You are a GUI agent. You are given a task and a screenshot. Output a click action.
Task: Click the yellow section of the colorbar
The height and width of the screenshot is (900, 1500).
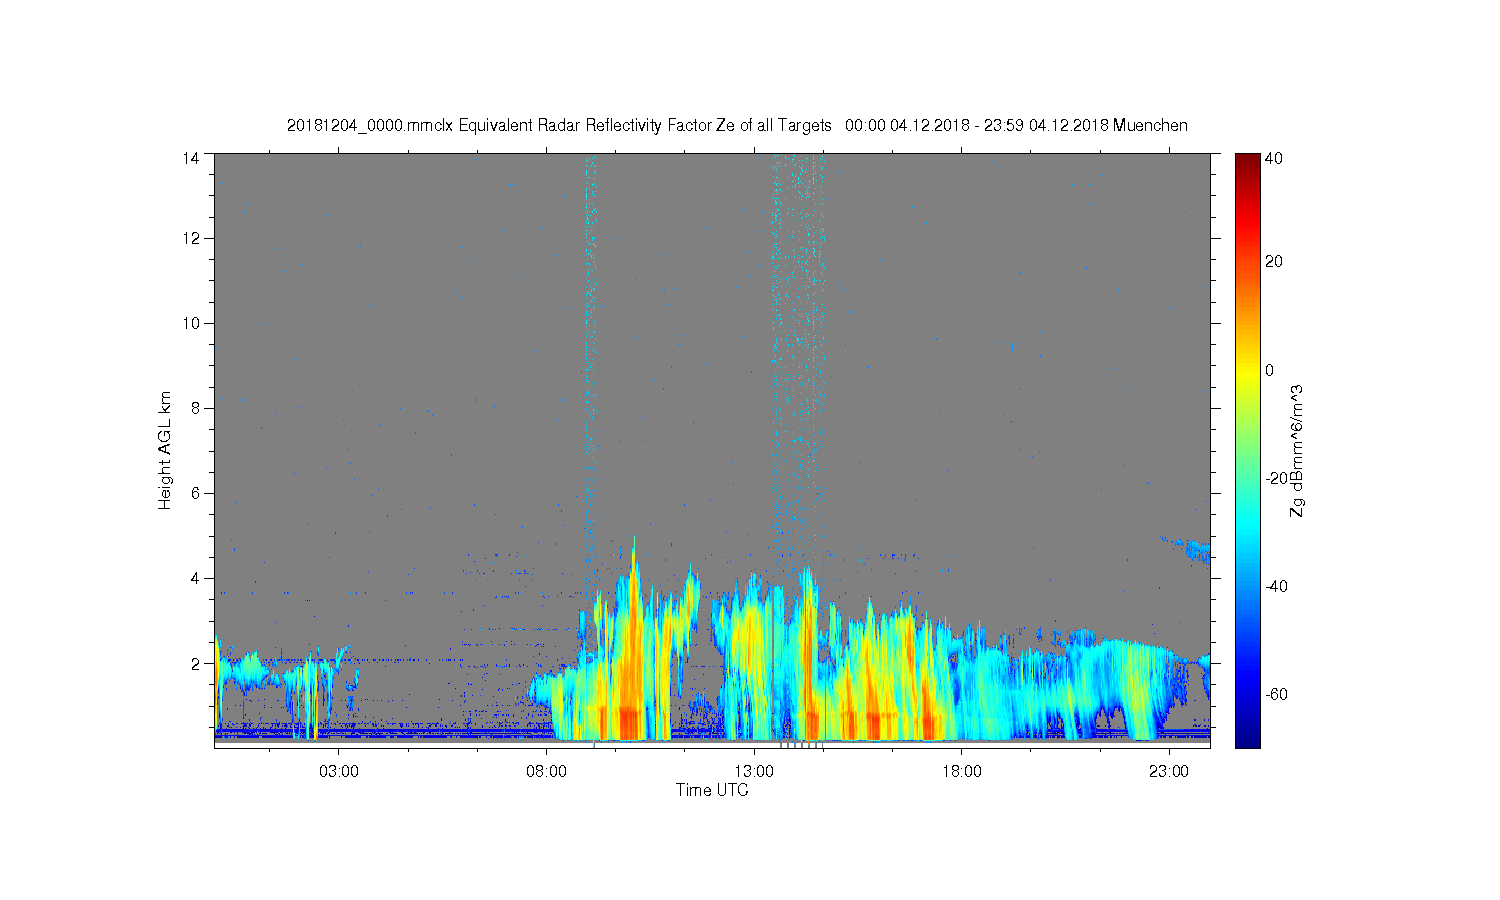click(x=1247, y=370)
